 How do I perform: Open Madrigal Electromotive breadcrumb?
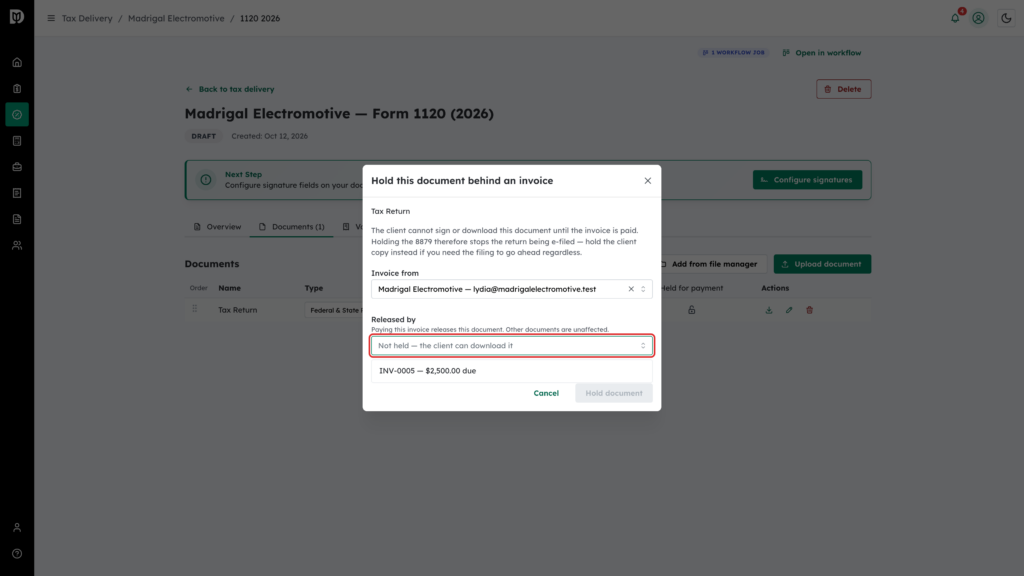click(x=176, y=18)
